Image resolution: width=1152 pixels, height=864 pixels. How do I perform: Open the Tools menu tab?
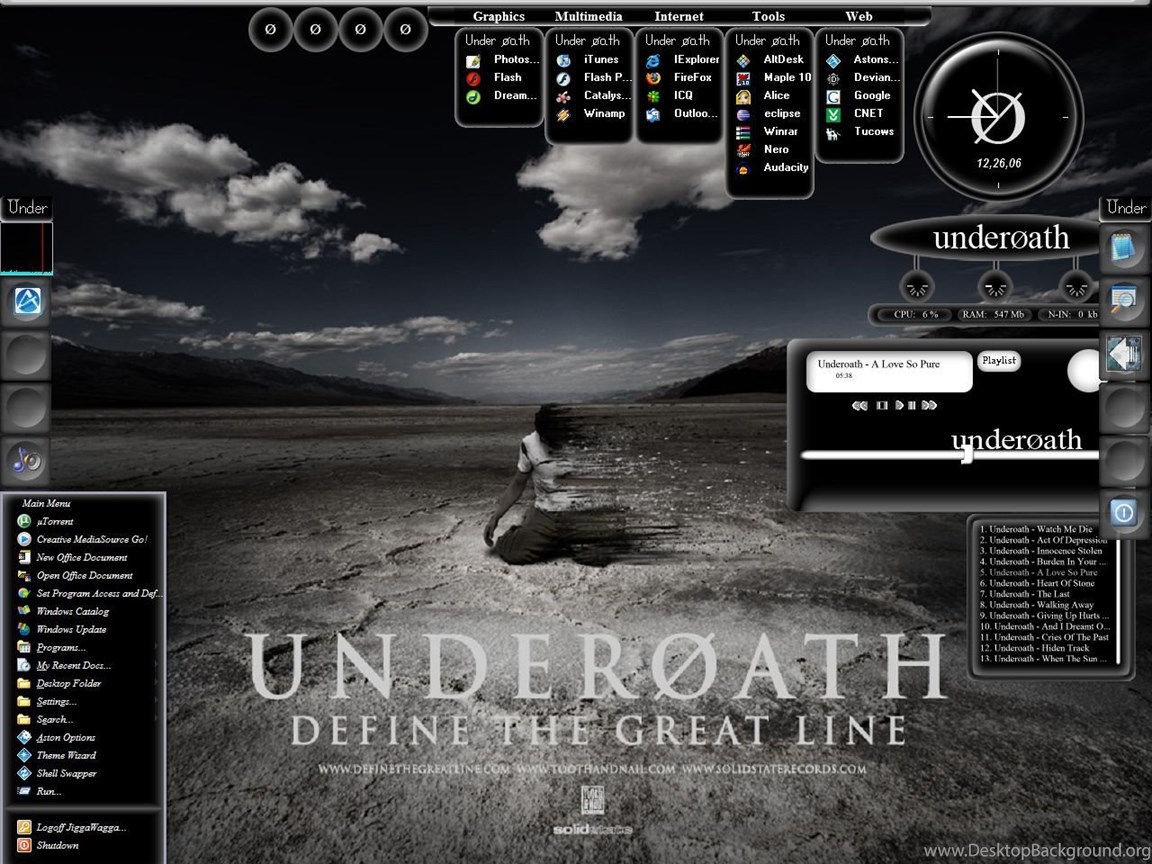[768, 16]
